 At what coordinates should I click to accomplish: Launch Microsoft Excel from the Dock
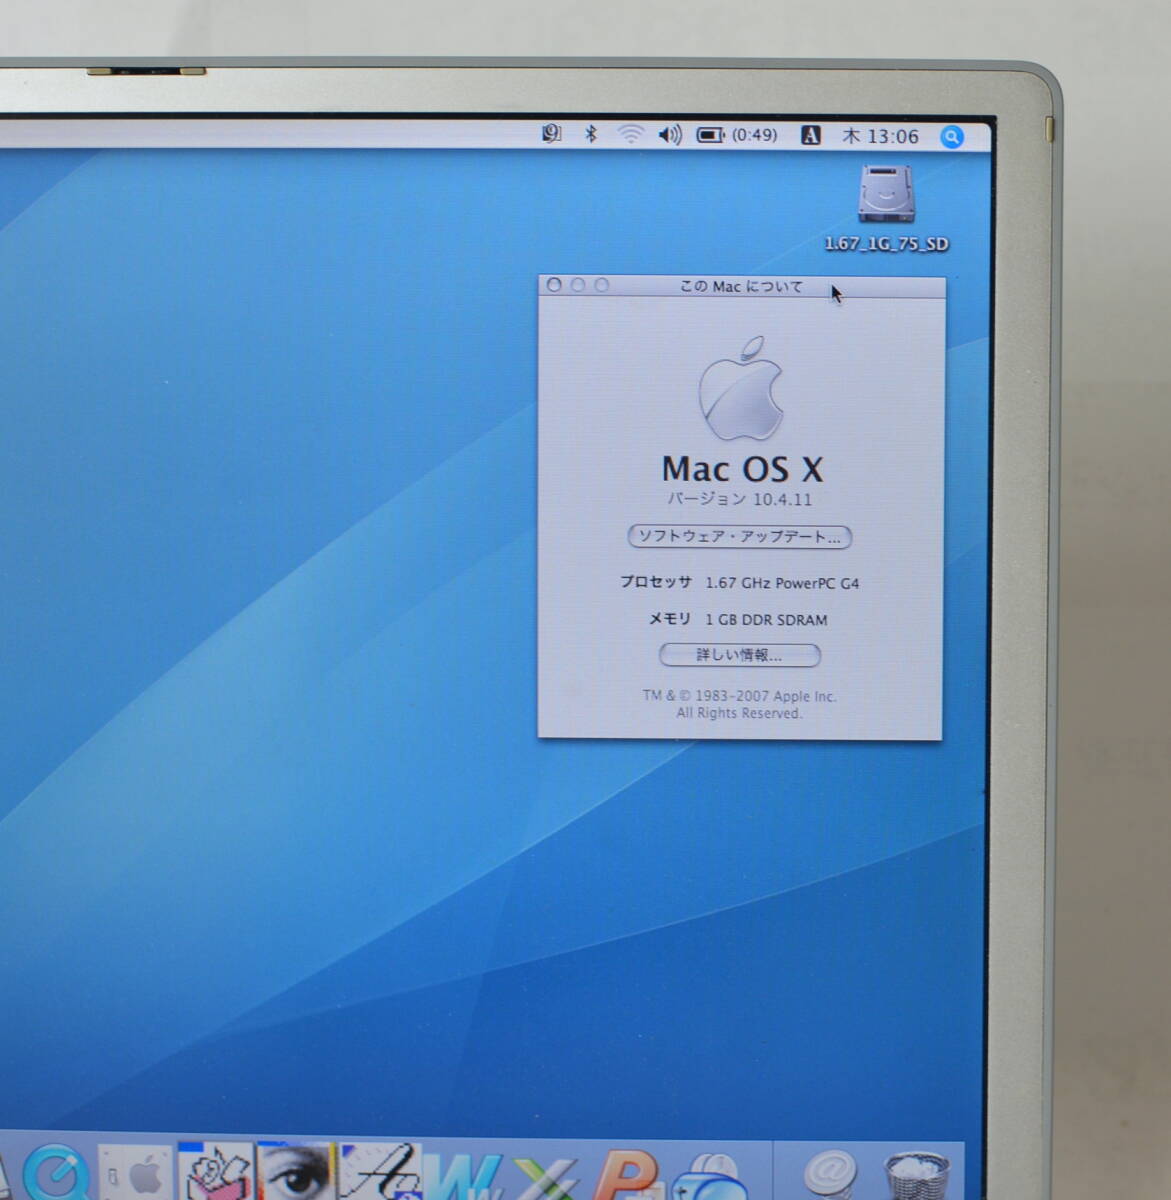(x=545, y=1176)
